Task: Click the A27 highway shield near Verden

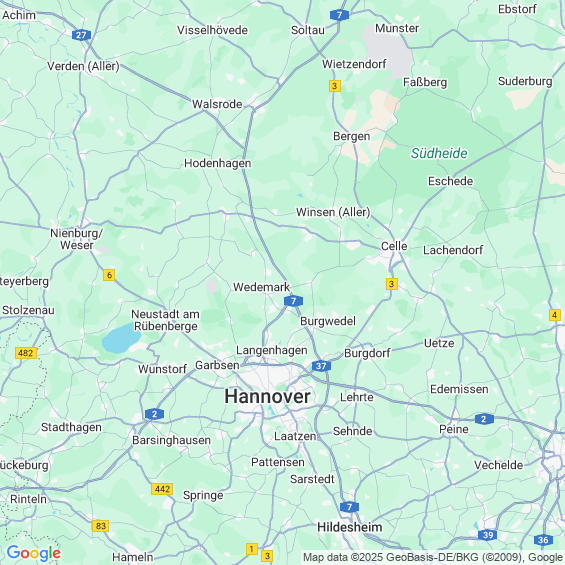Action: [81, 35]
